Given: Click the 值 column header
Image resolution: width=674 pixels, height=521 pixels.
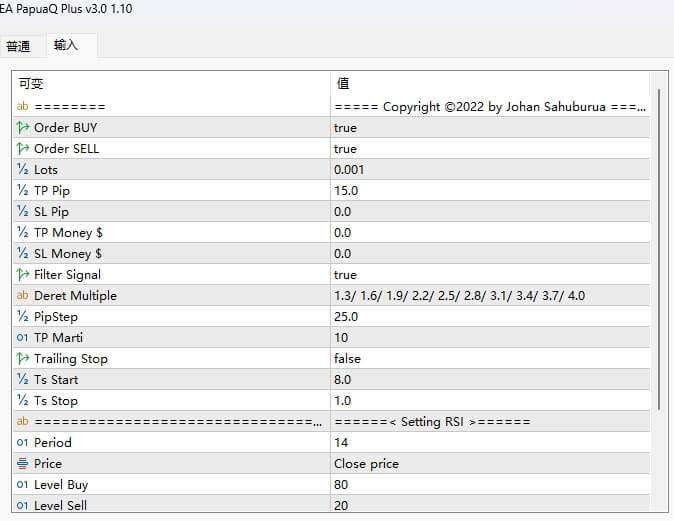Looking at the screenshot, I should 490,83.
